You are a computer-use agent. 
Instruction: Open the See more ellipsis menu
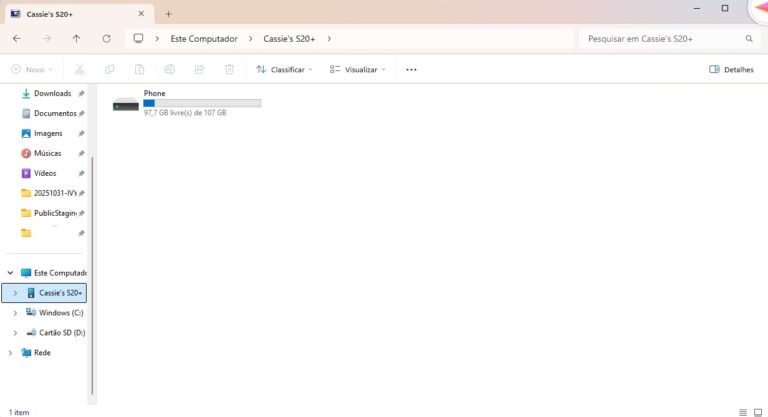pyautogui.click(x=411, y=70)
